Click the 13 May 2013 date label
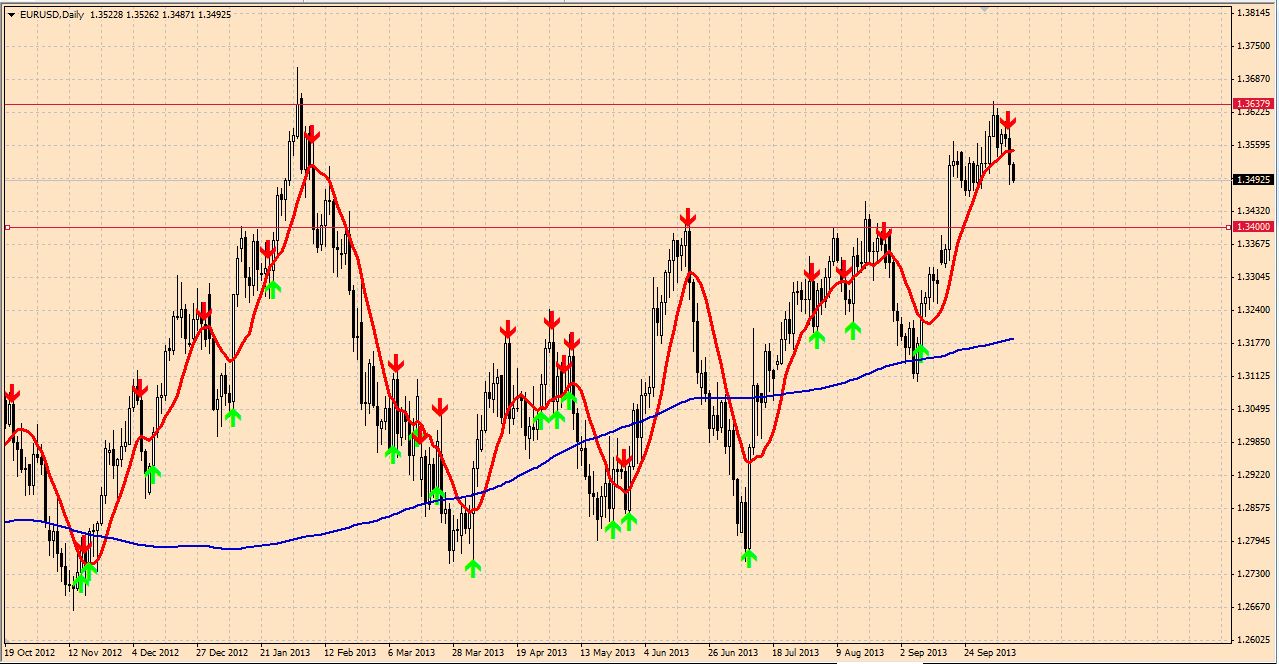Screen dimensions: 1279x664 point(607,653)
